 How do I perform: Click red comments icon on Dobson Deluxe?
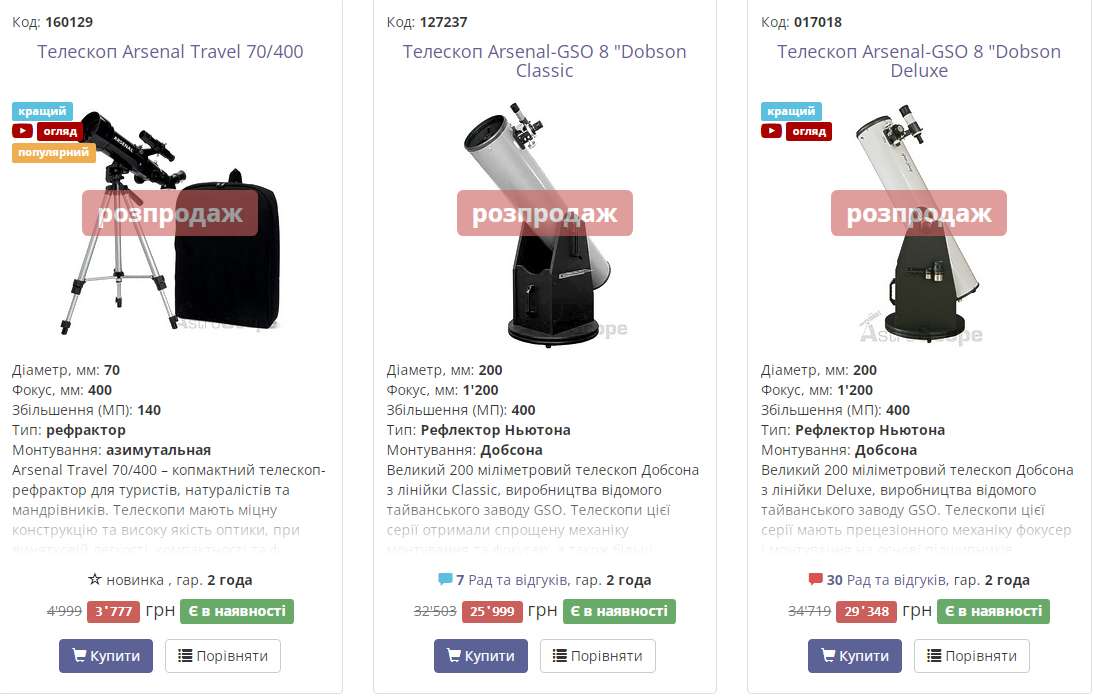(816, 580)
